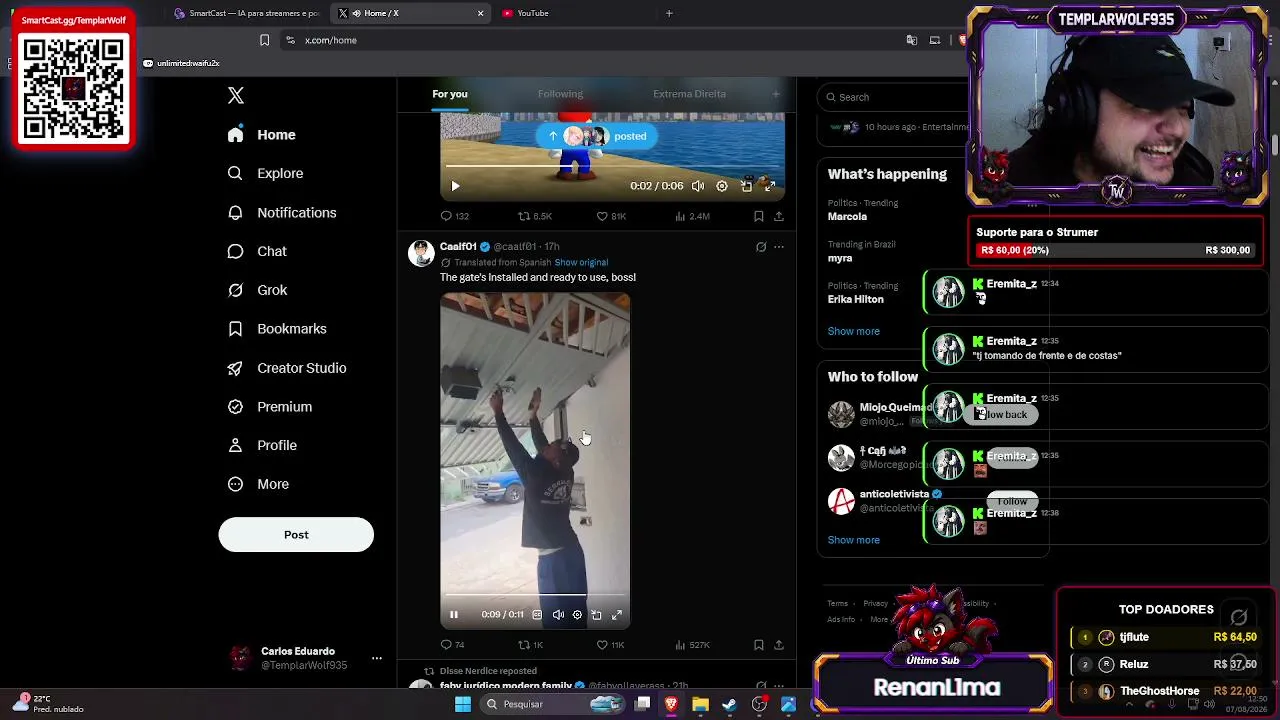
Task: Like the post with 81K likes
Action: point(611,216)
